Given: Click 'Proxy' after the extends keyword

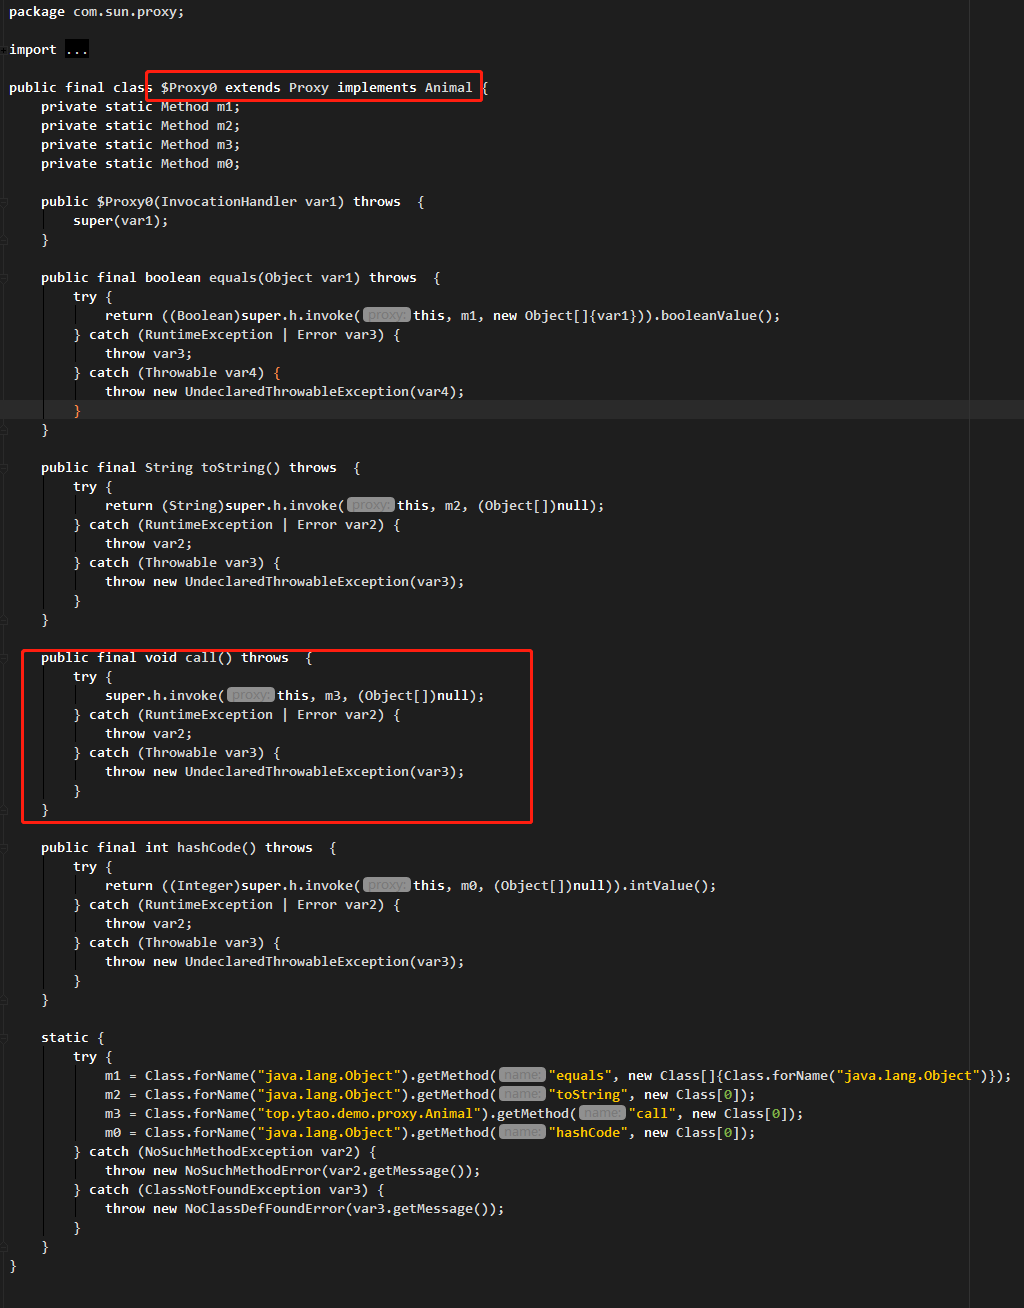Looking at the screenshot, I should tap(309, 88).
